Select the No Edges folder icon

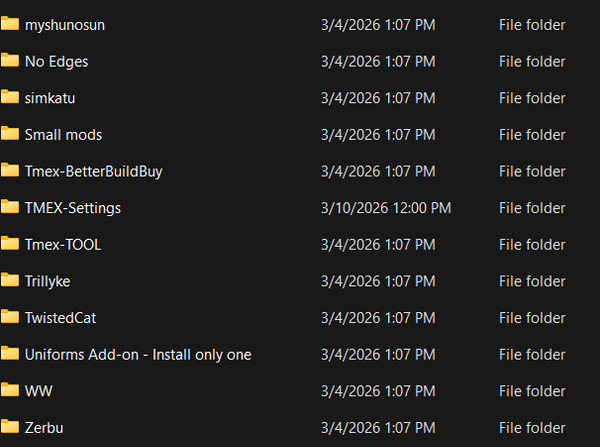[x=10, y=61]
